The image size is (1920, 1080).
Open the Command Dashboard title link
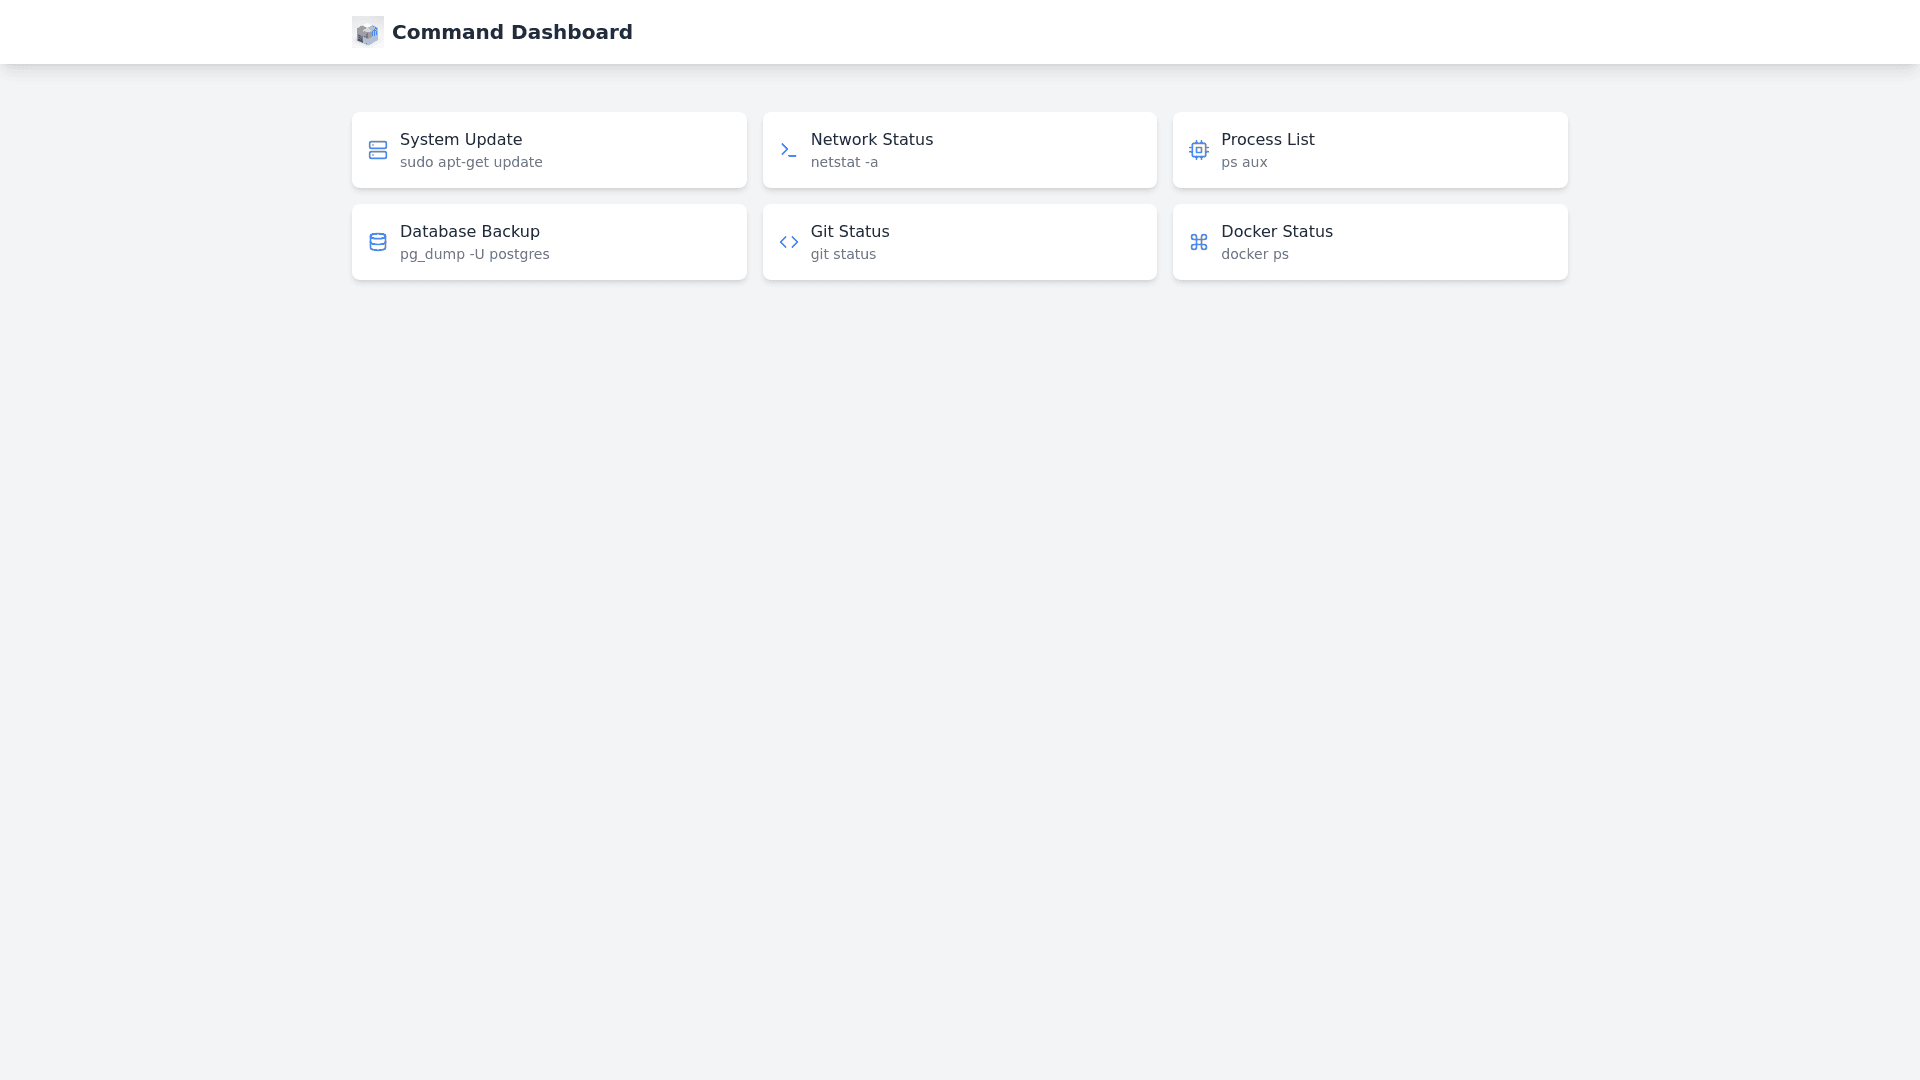(512, 32)
